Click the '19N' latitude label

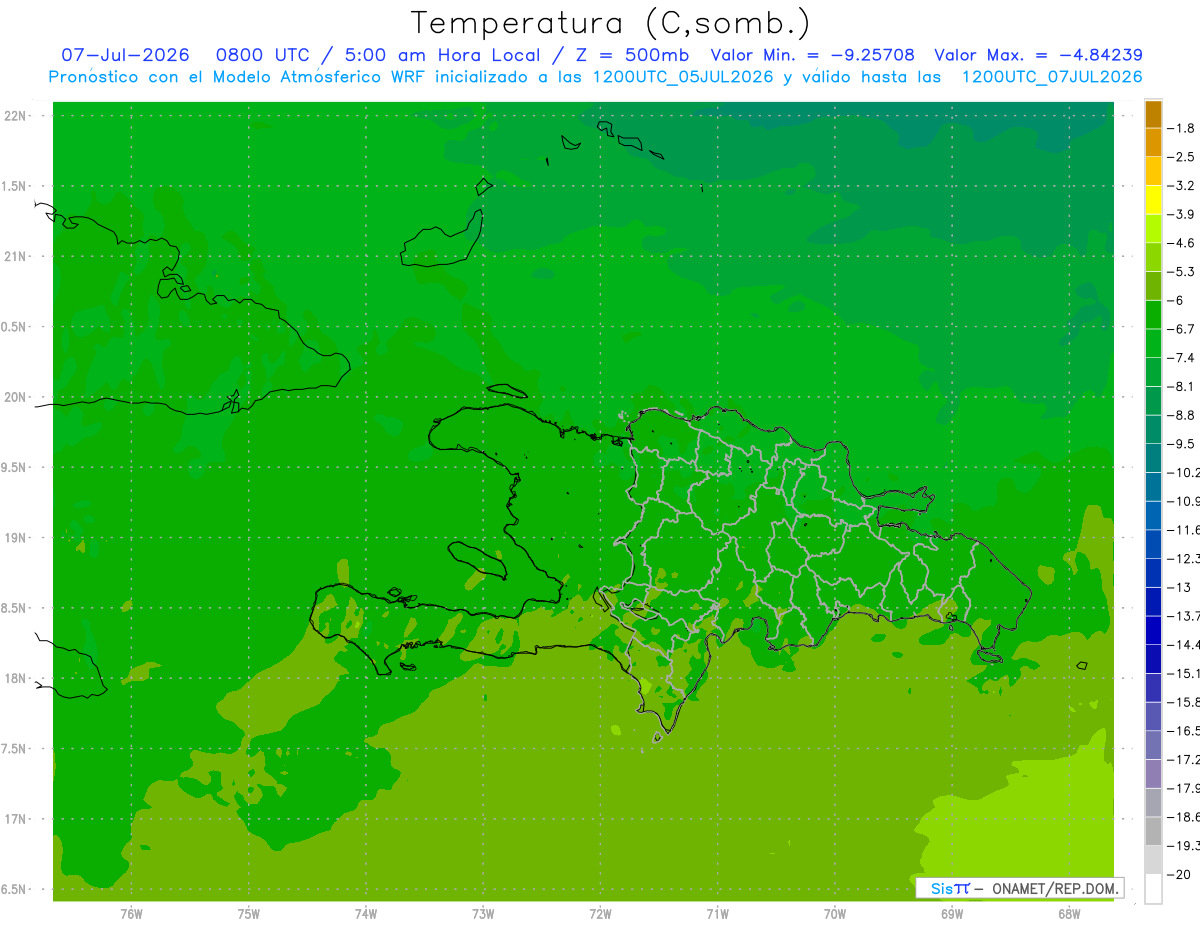15,538
